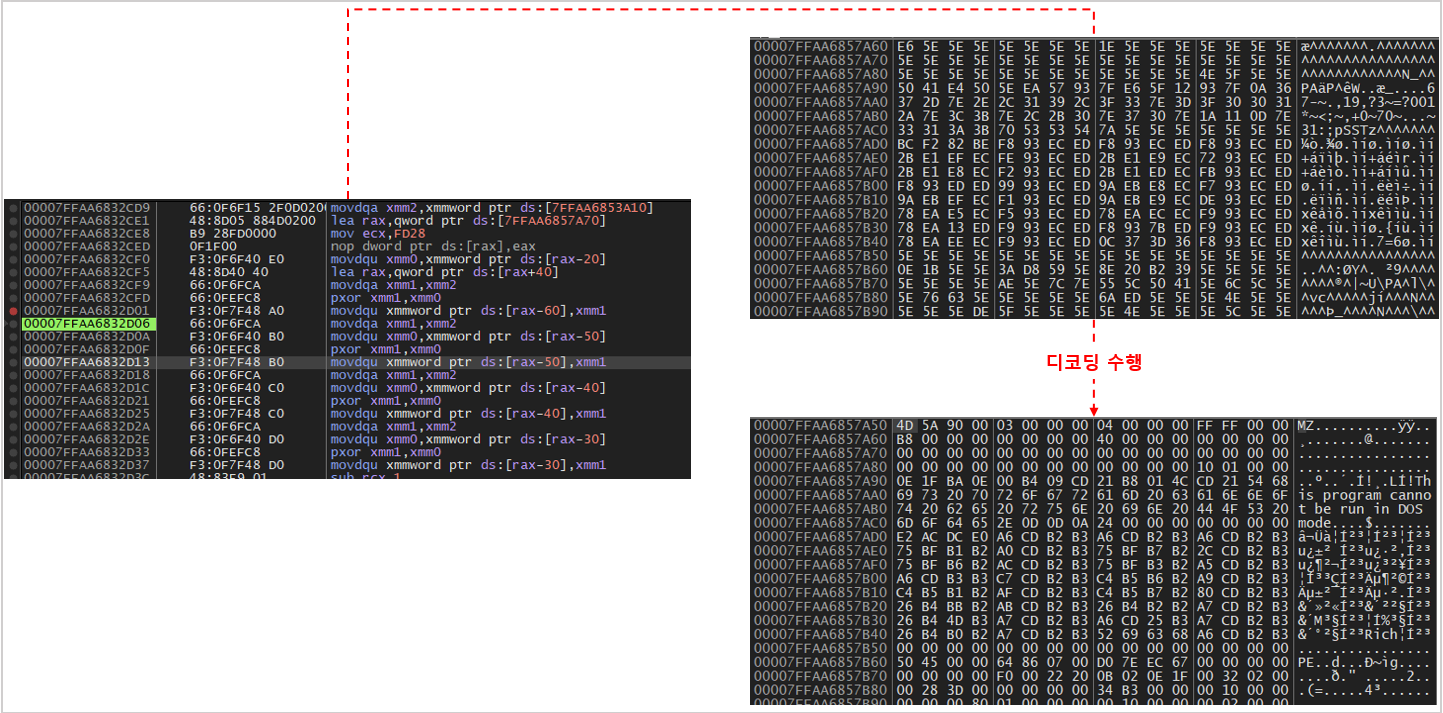The image size is (1443, 713).
Task: Click breakpoint dot next to 00007FFAA6832D25
Action: 12,413
